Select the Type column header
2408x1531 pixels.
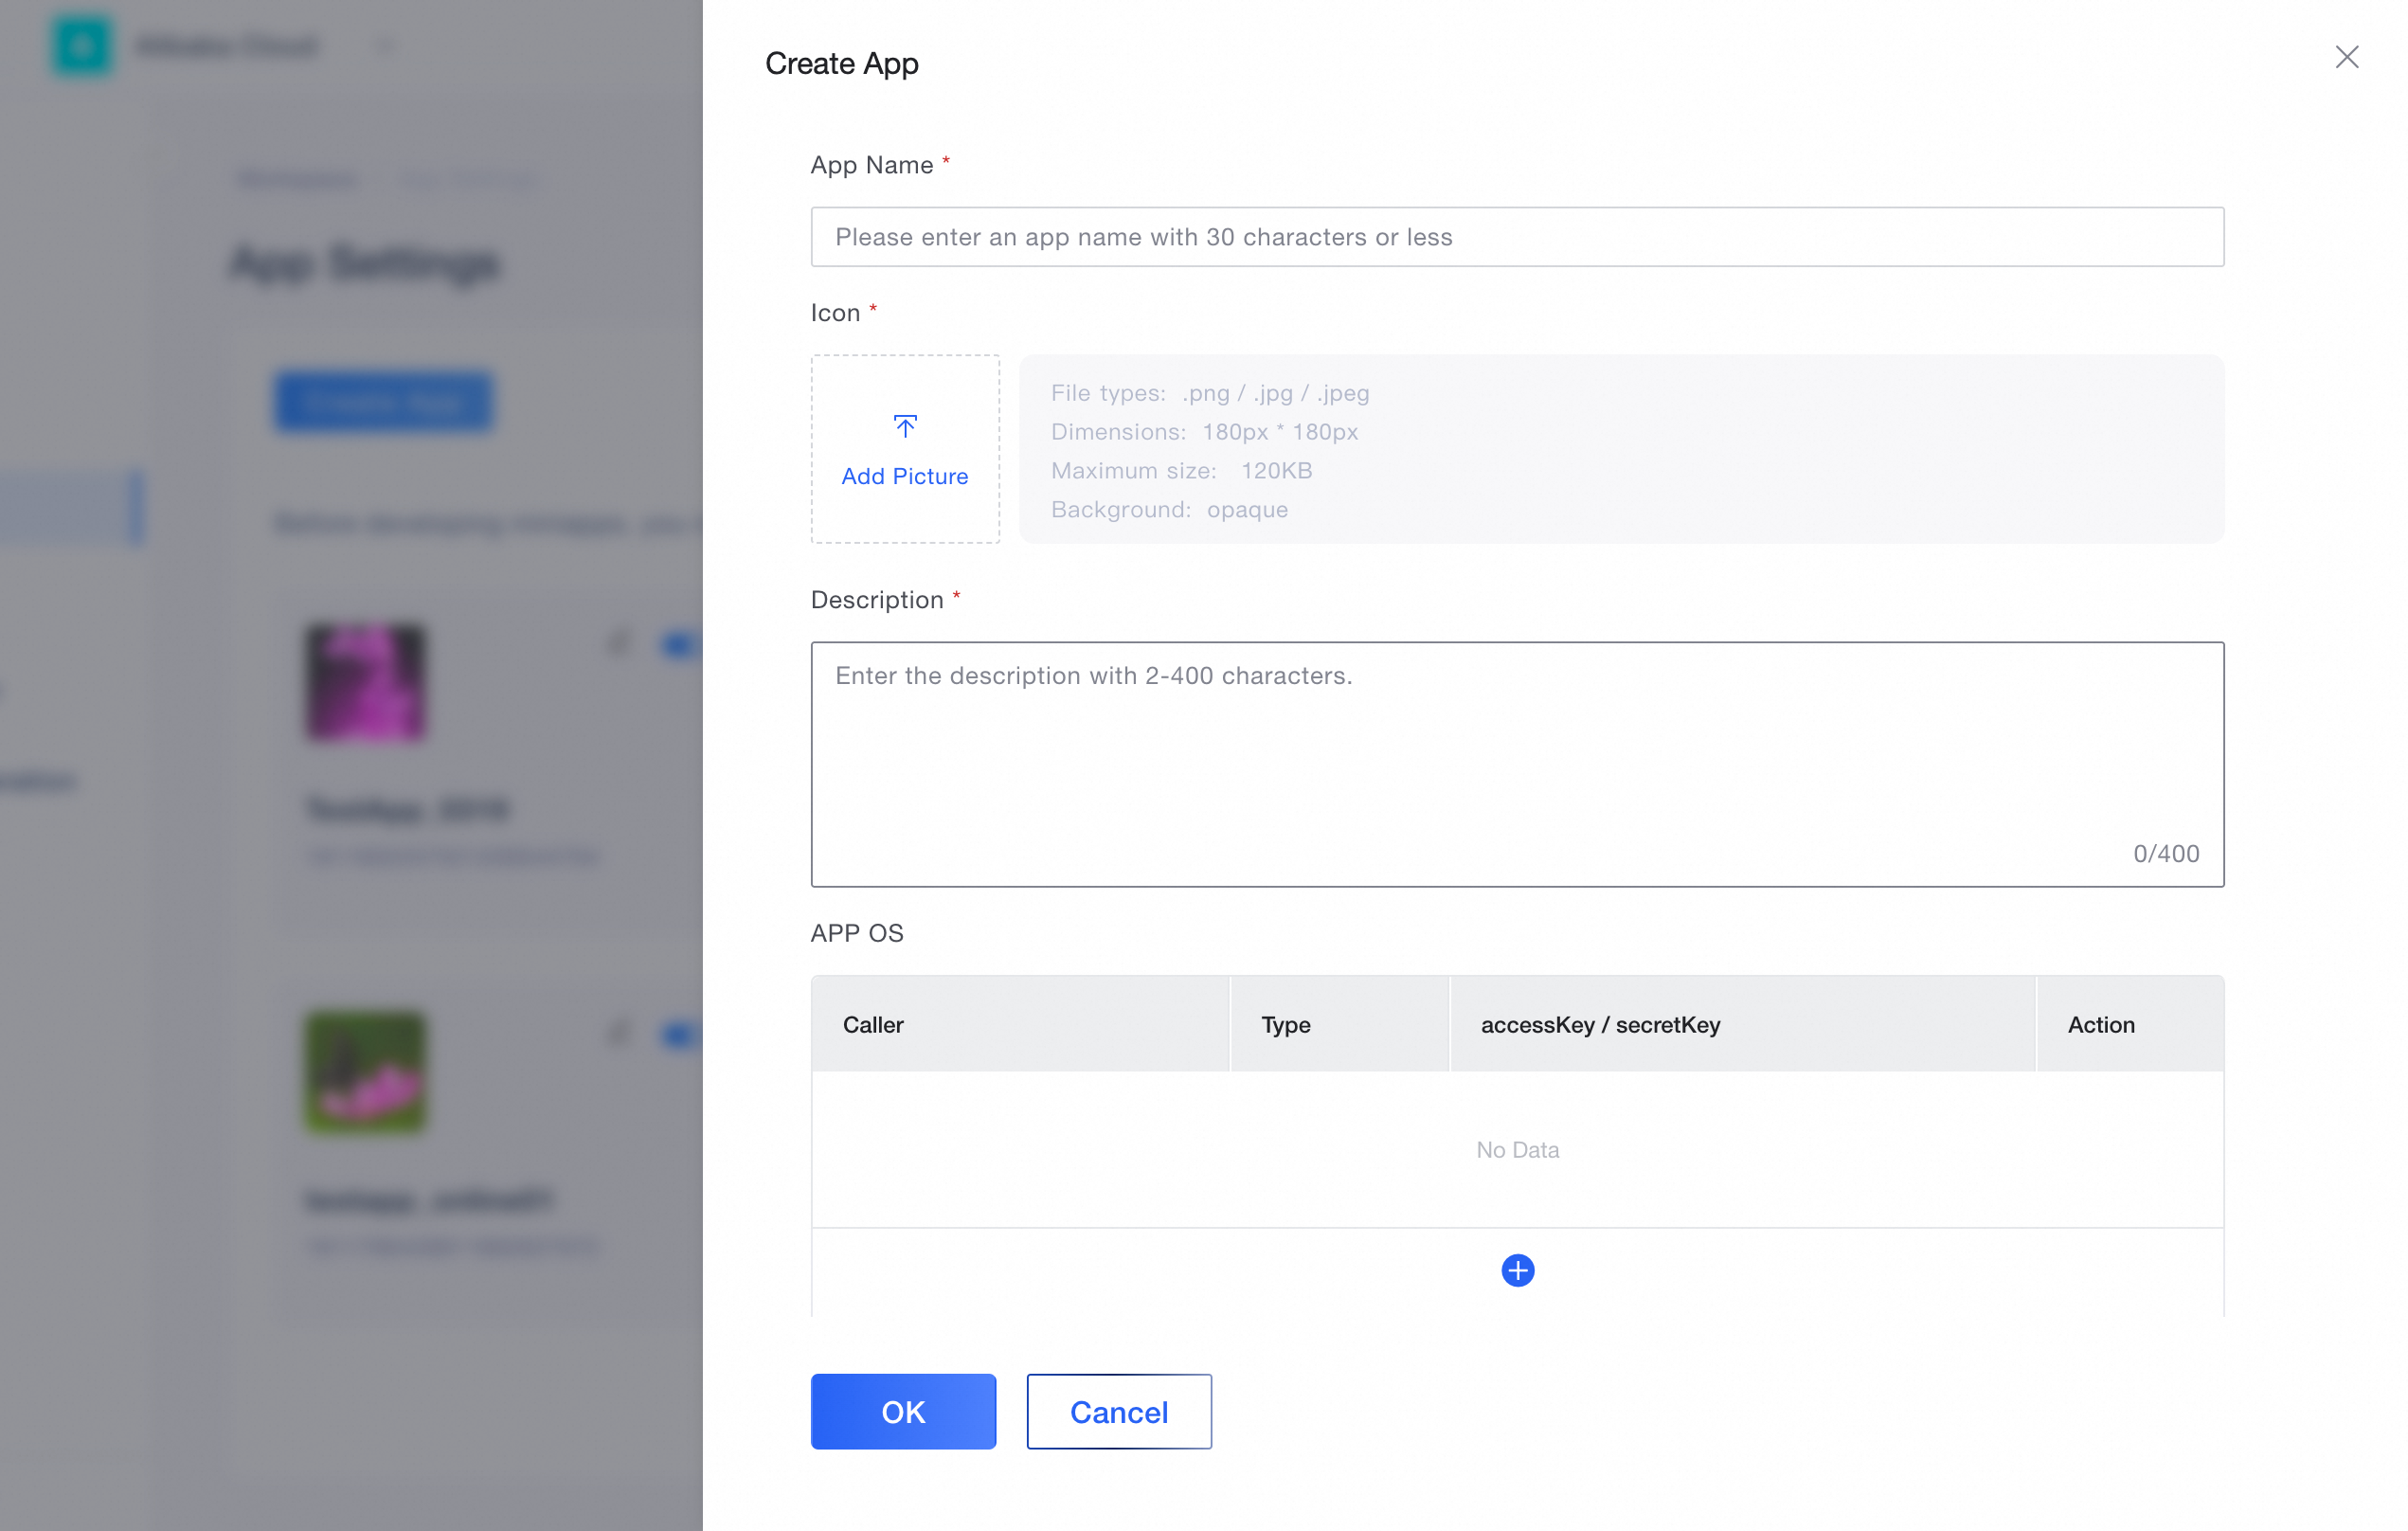coord(1285,1024)
